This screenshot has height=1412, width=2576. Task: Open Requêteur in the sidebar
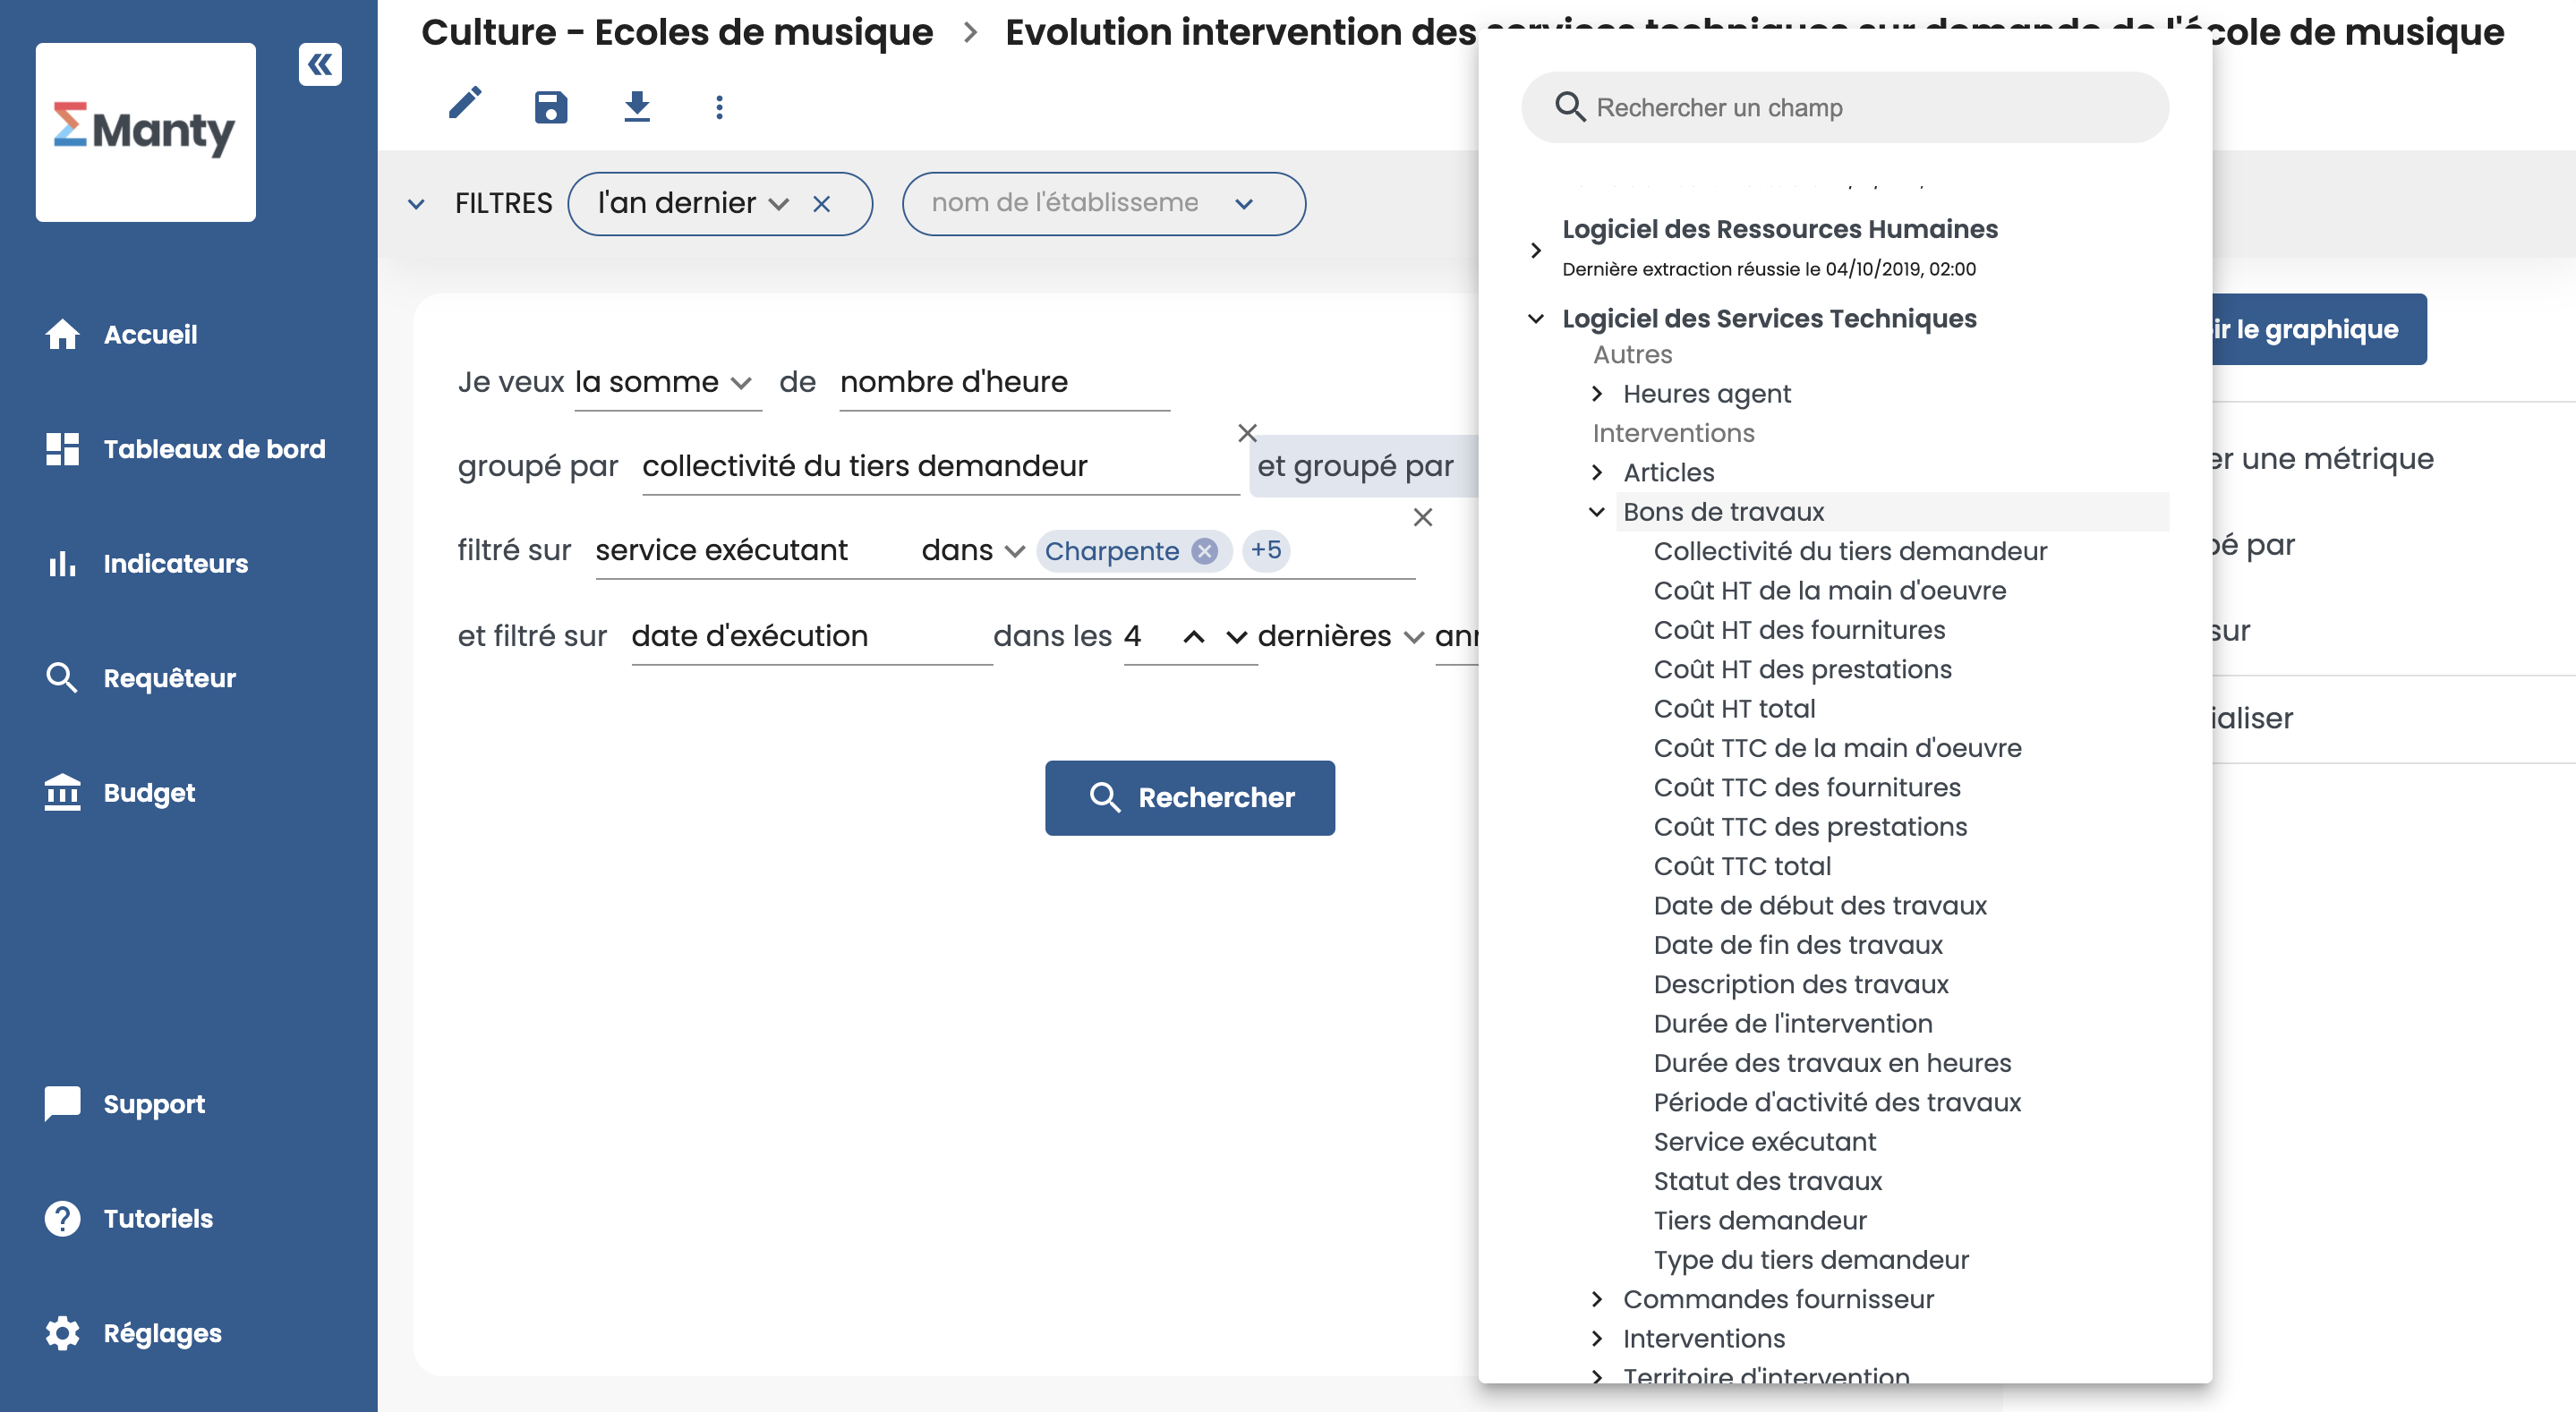click(x=168, y=678)
